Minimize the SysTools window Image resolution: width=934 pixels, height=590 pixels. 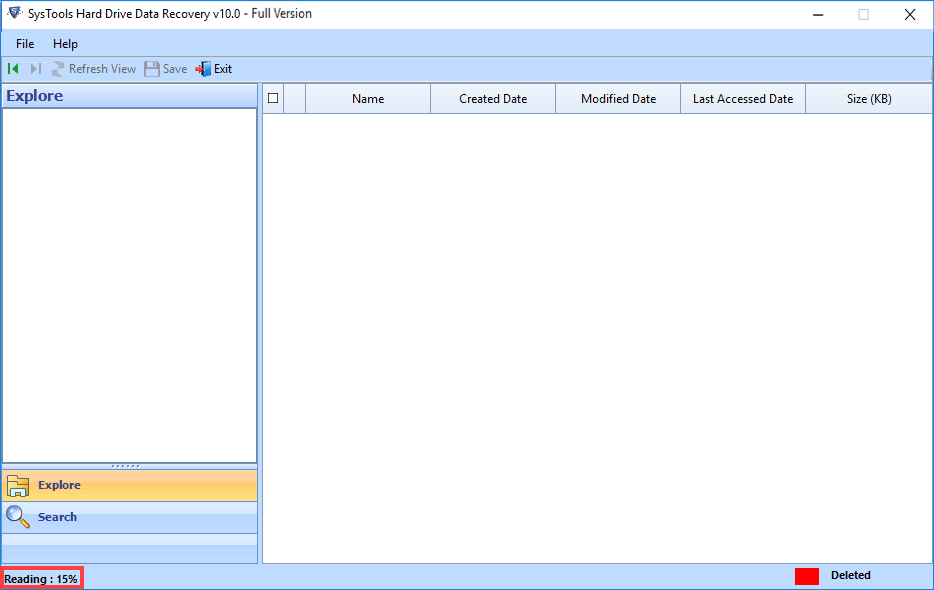point(818,14)
